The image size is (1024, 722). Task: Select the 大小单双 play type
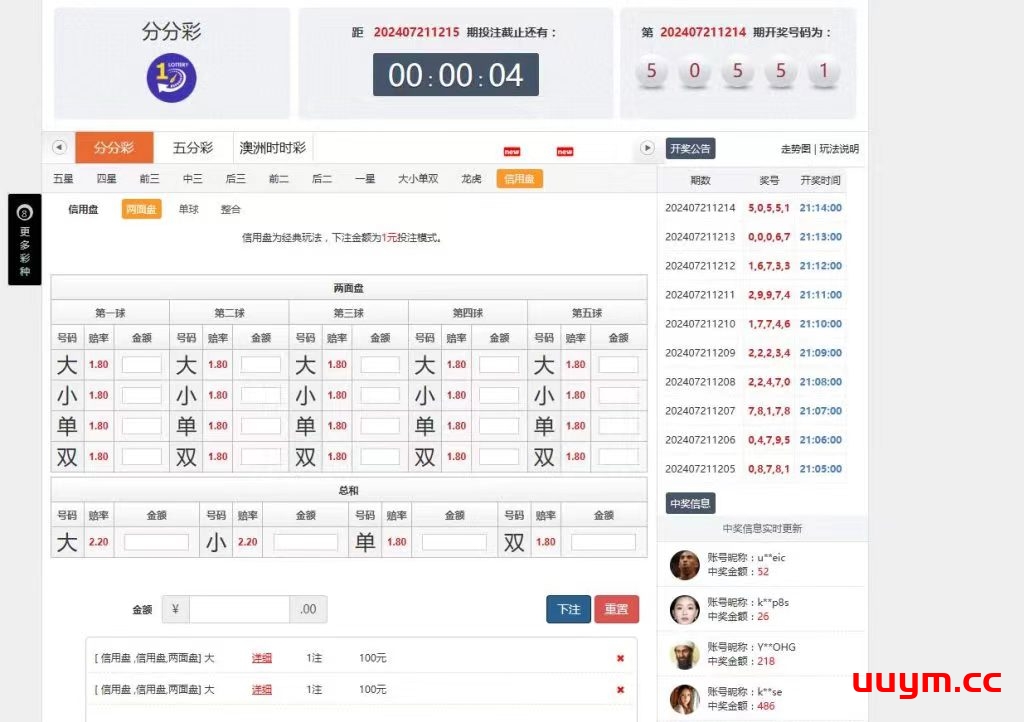click(x=418, y=179)
